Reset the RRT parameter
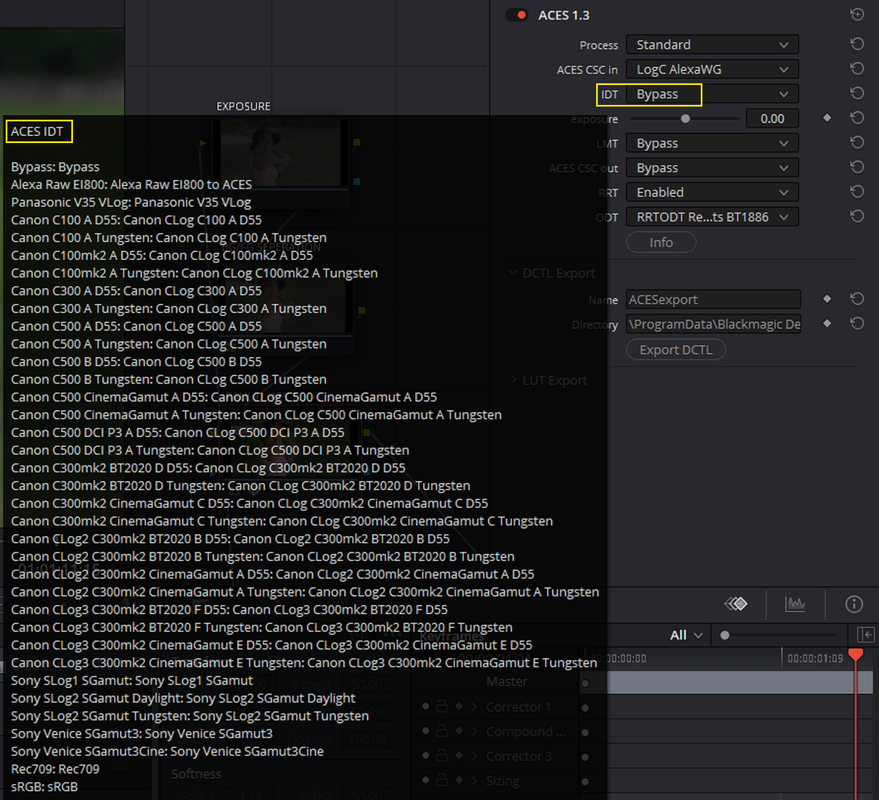The height and width of the screenshot is (800, 879). point(857,192)
